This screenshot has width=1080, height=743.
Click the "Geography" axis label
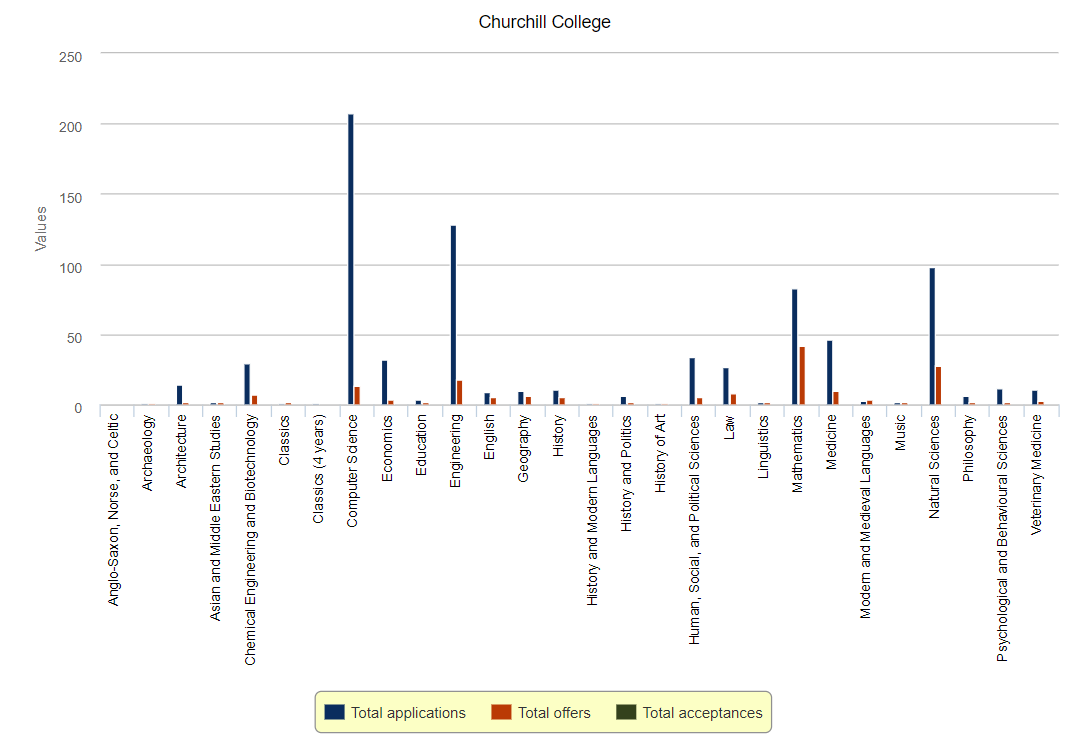523,448
